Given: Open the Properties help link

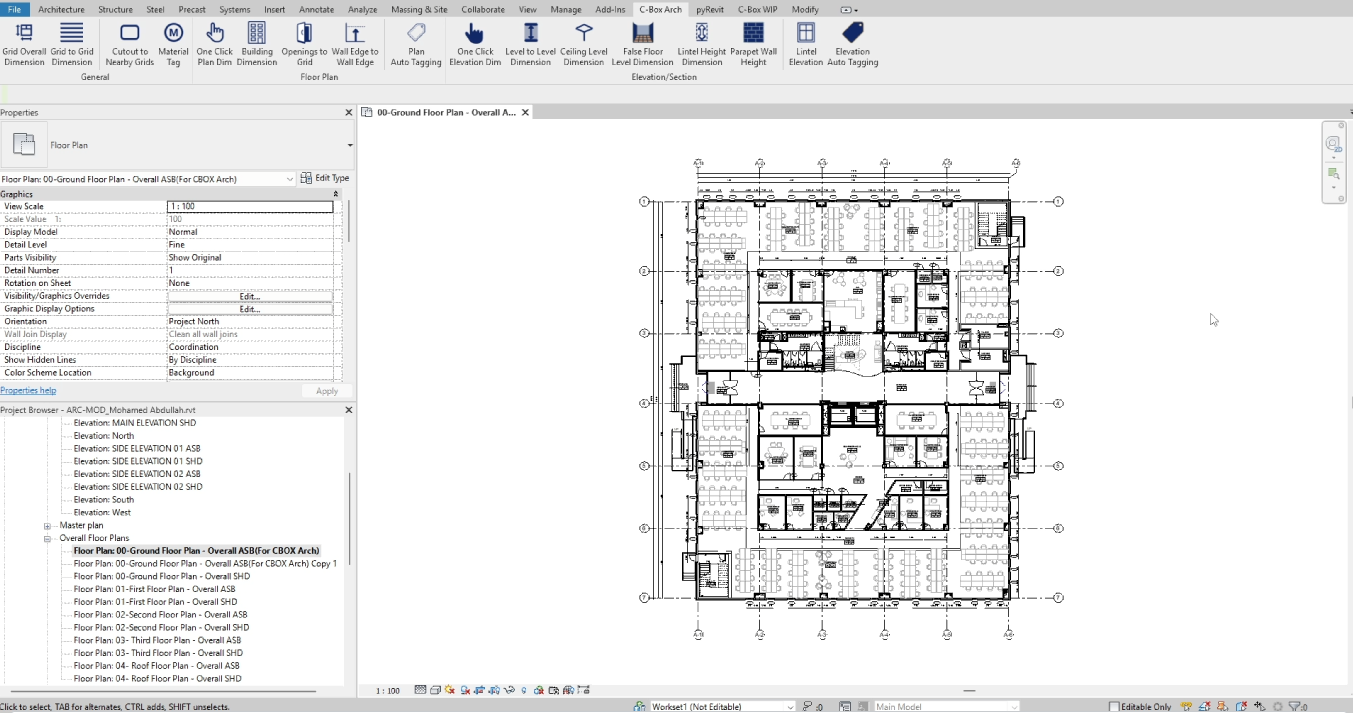Looking at the screenshot, I should [28, 390].
